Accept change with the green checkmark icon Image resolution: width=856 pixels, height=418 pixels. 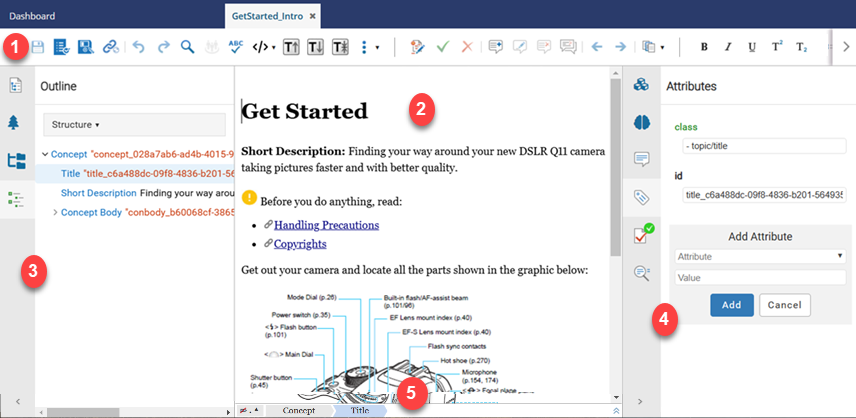click(x=442, y=46)
